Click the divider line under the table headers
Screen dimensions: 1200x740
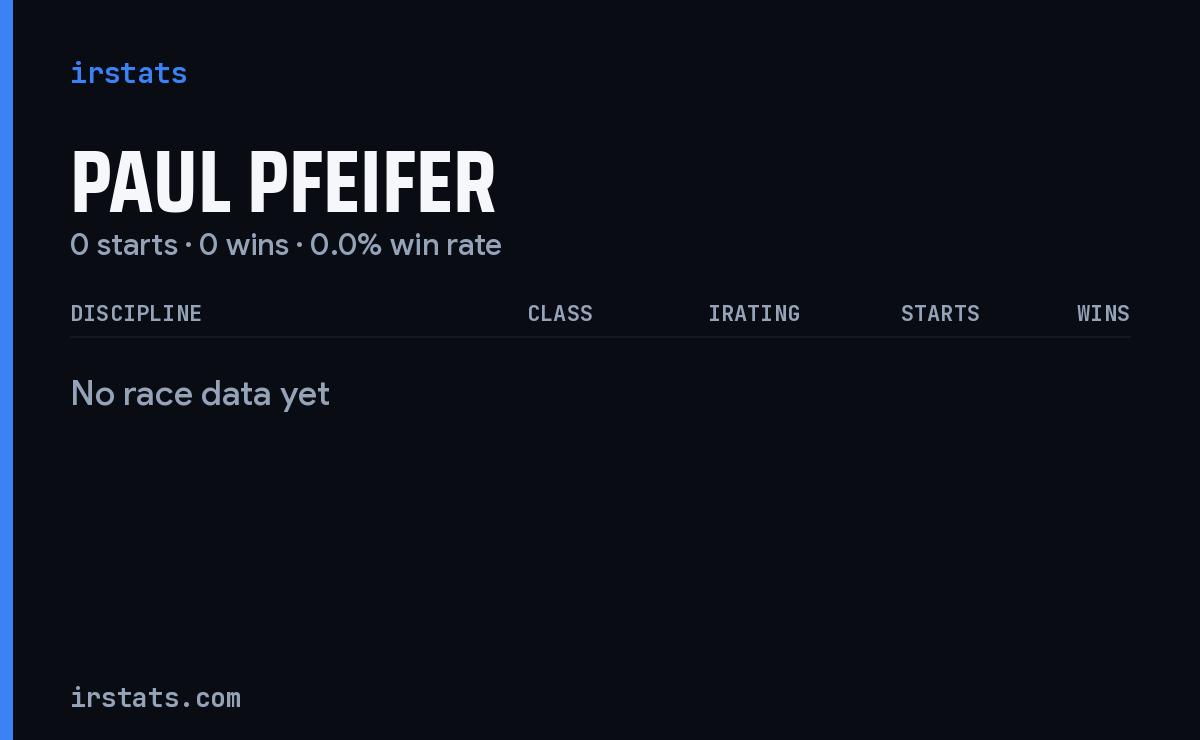[600, 337]
